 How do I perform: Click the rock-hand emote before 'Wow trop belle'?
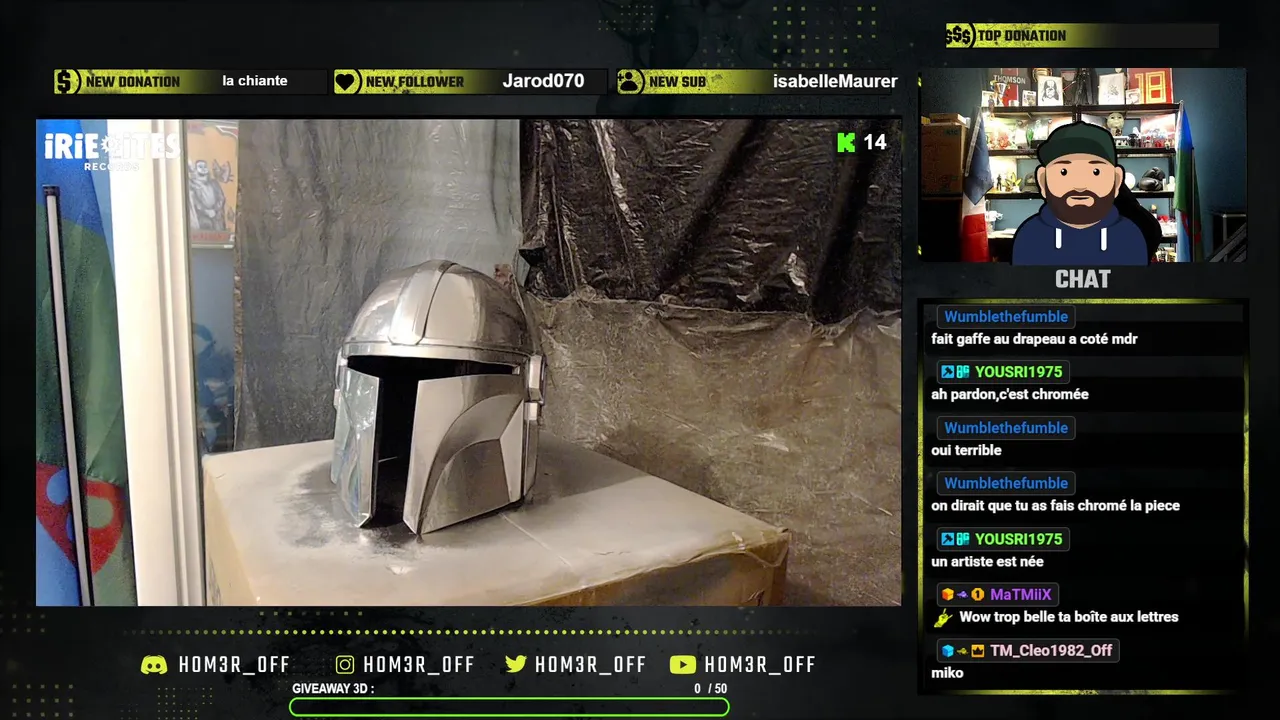(942, 618)
